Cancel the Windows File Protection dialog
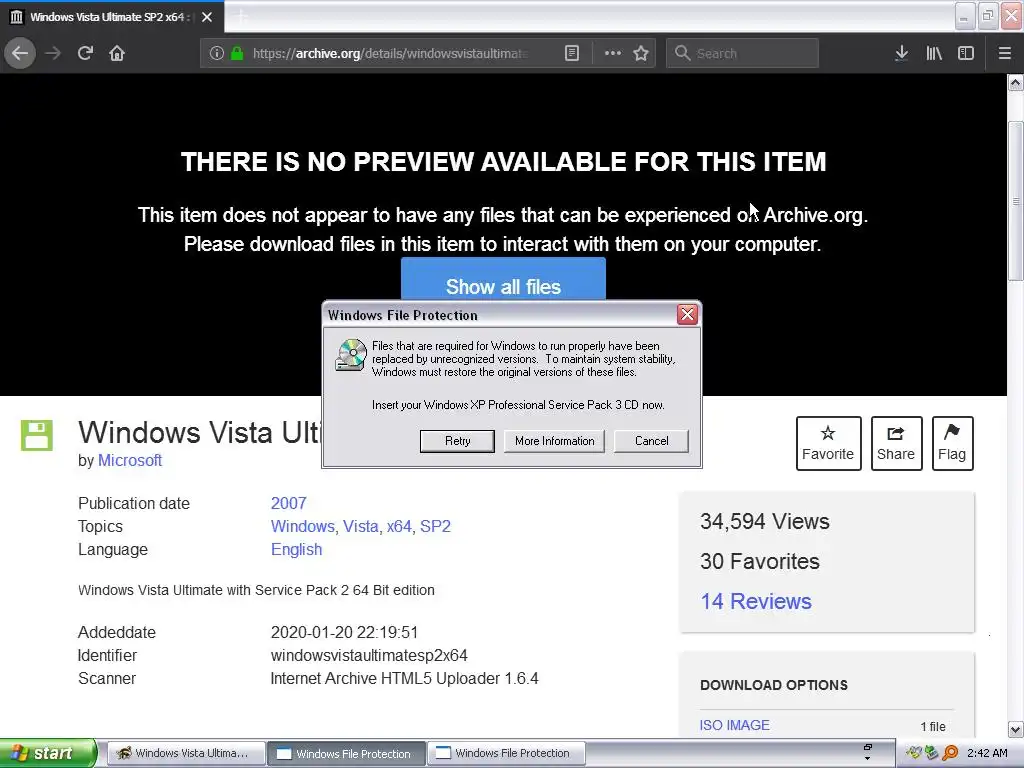 click(x=651, y=441)
